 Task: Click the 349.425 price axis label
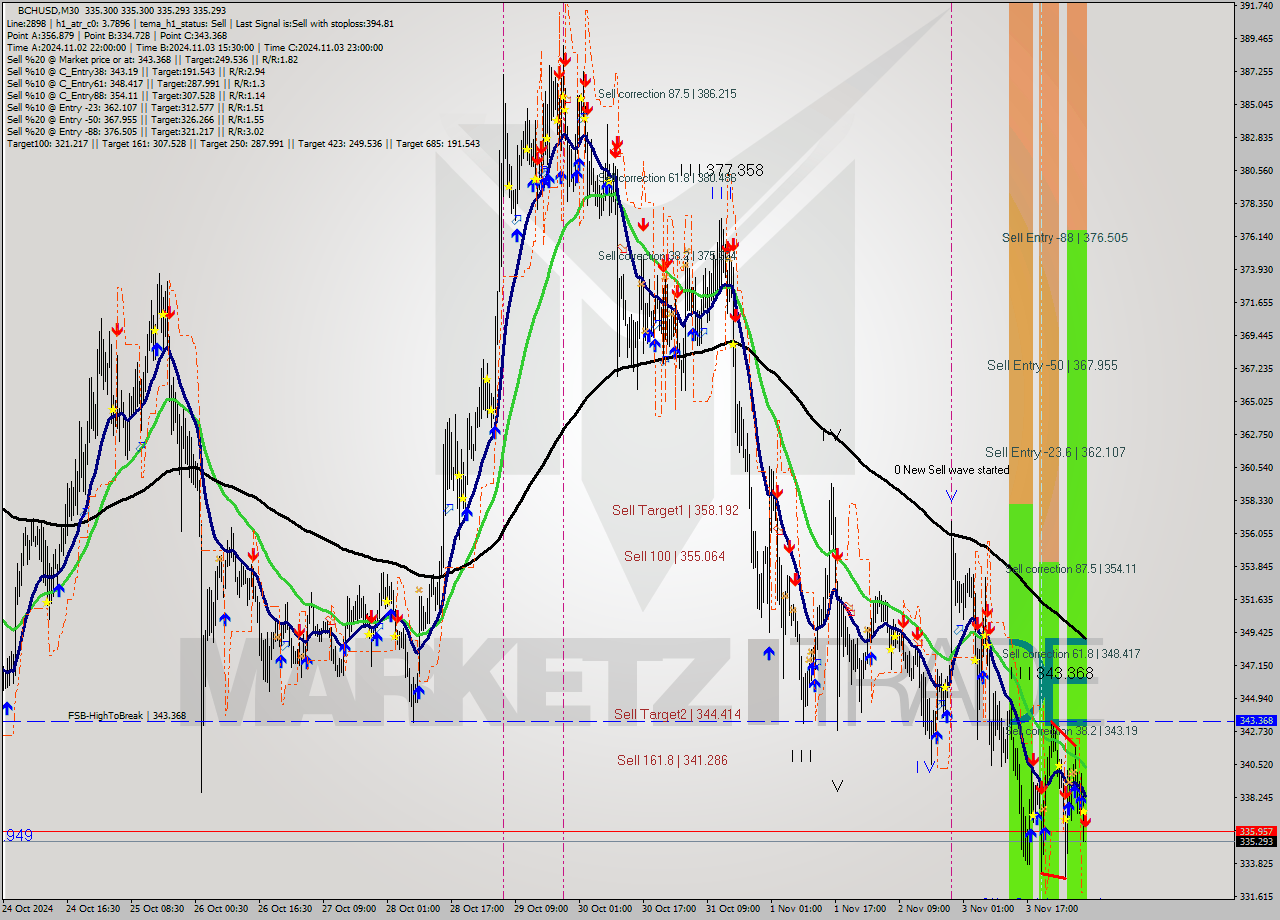click(1256, 633)
